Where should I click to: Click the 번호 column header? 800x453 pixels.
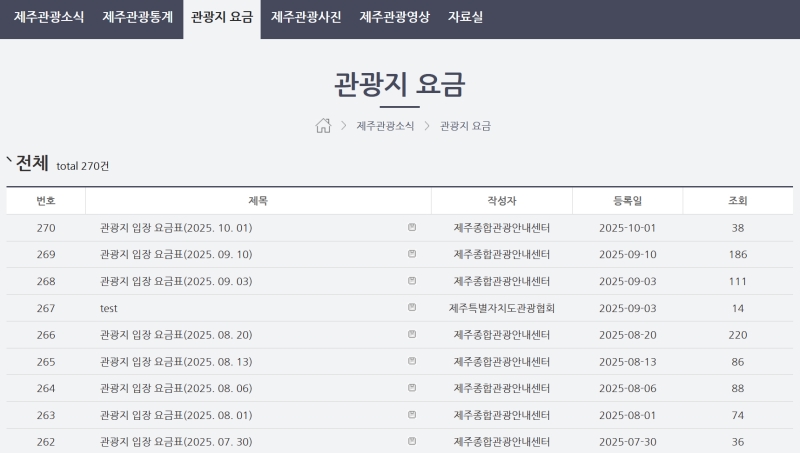pyautogui.click(x=46, y=201)
